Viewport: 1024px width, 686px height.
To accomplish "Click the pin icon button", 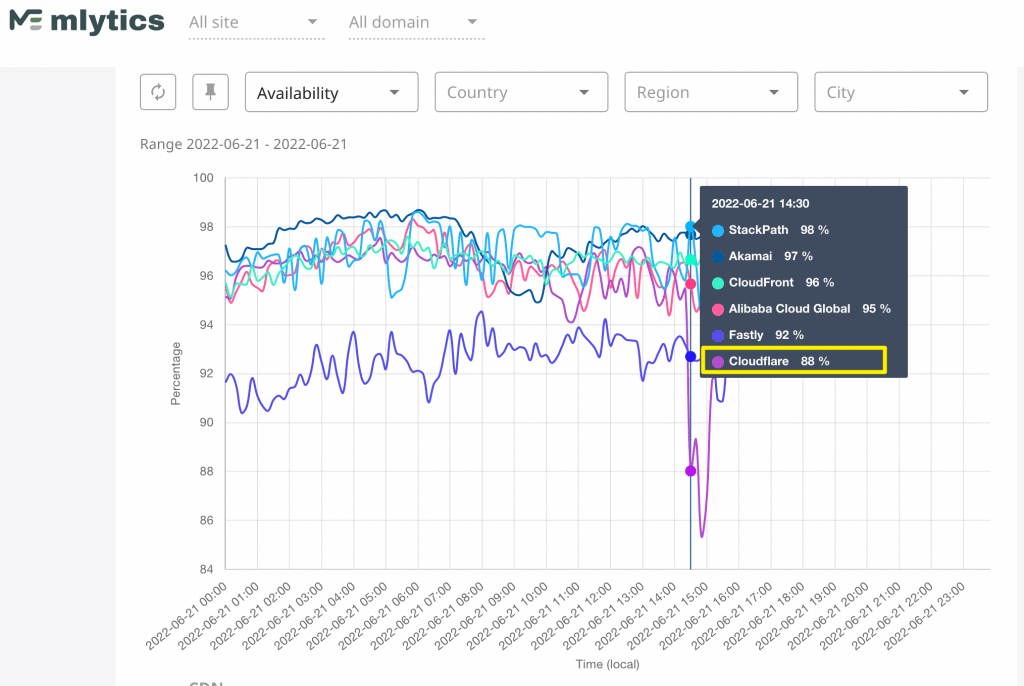I will coord(210,92).
